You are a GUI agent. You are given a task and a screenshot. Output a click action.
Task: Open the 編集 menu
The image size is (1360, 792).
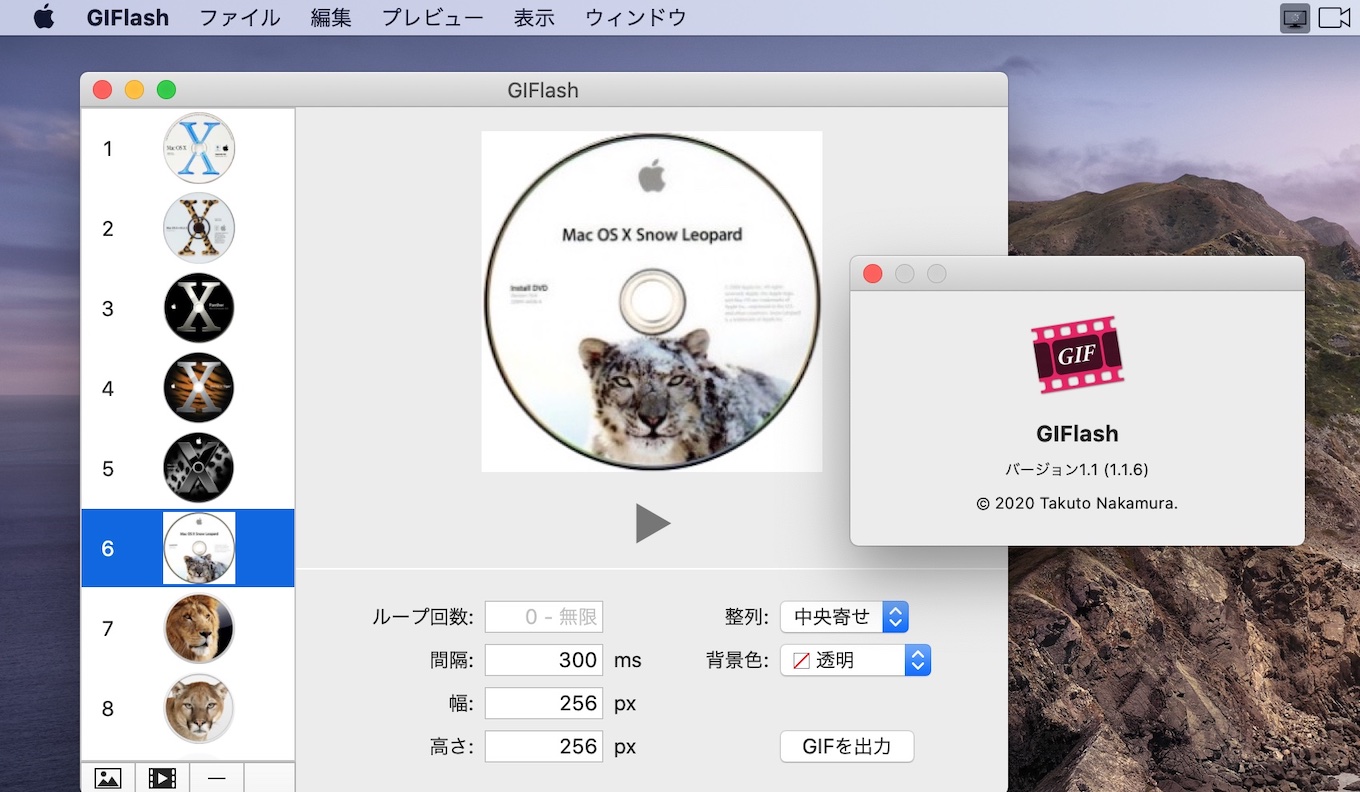point(331,17)
